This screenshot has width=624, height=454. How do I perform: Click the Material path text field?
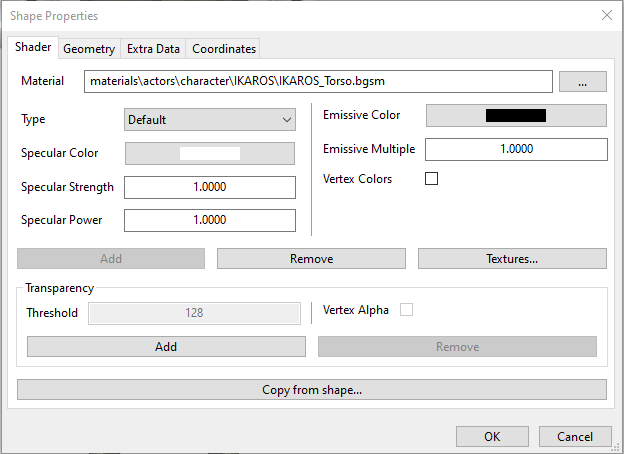318,82
